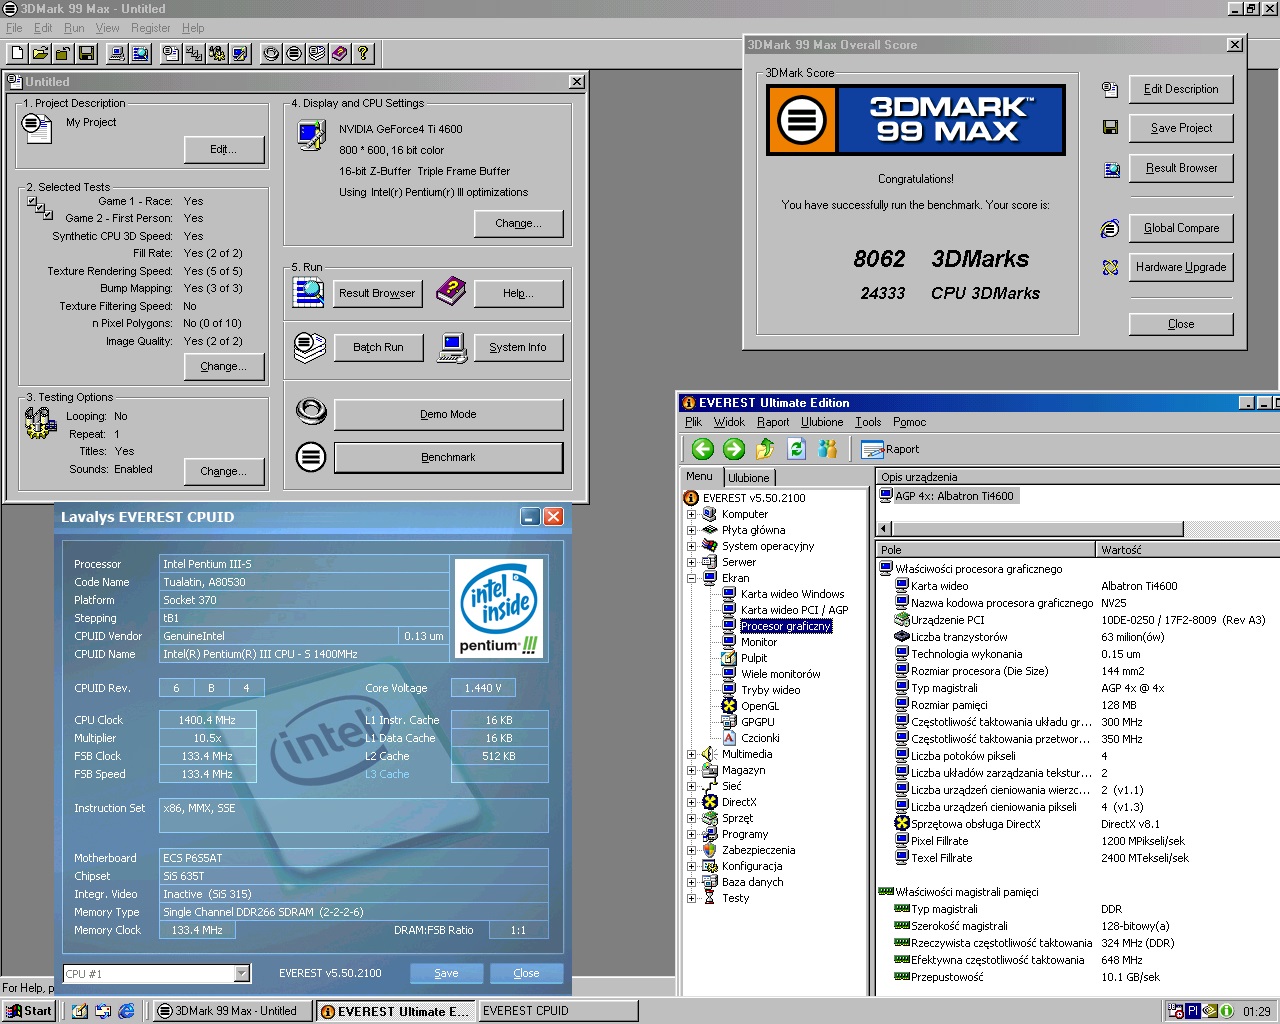Click the Hardware Upgrade icon in score dialog
Viewport: 1280px width, 1024px height.
click(x=1110, y=268)
